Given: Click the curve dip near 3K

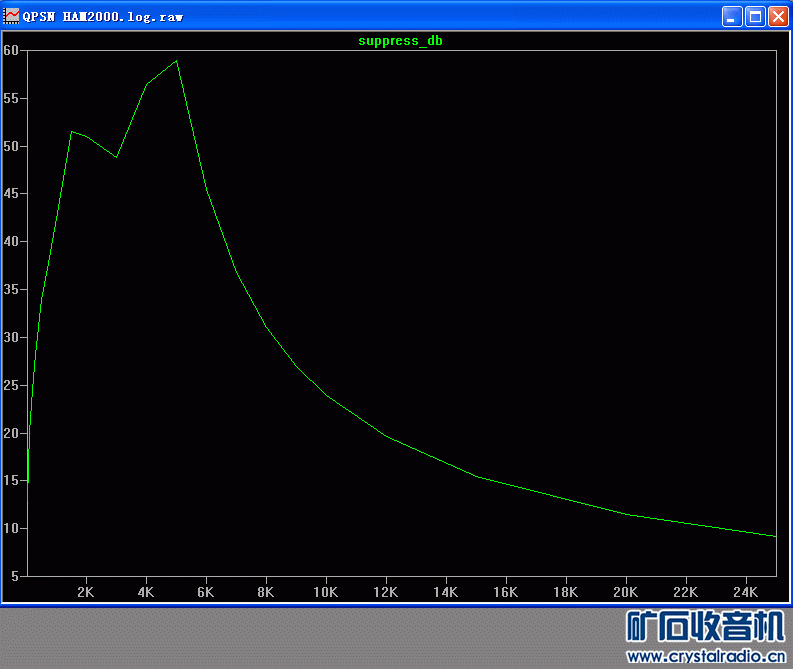Looking at the screenshot, I should click(116, 157).
